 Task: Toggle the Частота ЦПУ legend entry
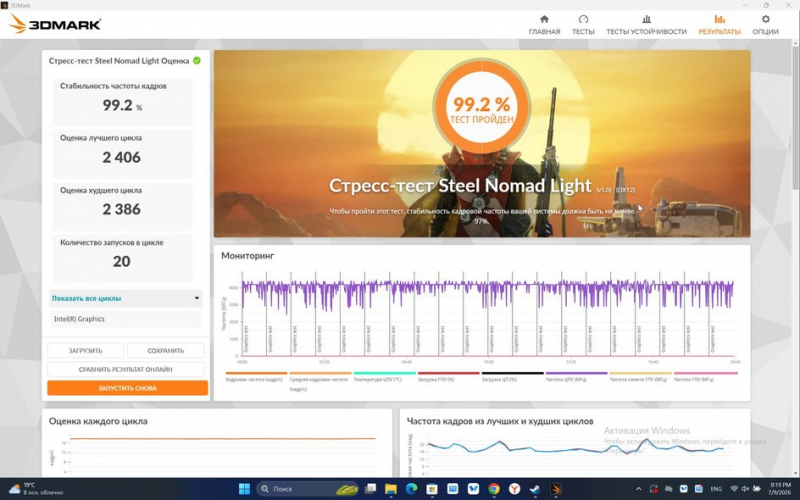point(576,377)
